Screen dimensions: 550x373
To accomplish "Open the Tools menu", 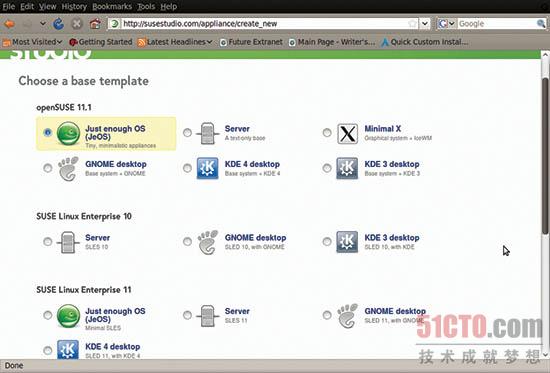I will point(146,6).
